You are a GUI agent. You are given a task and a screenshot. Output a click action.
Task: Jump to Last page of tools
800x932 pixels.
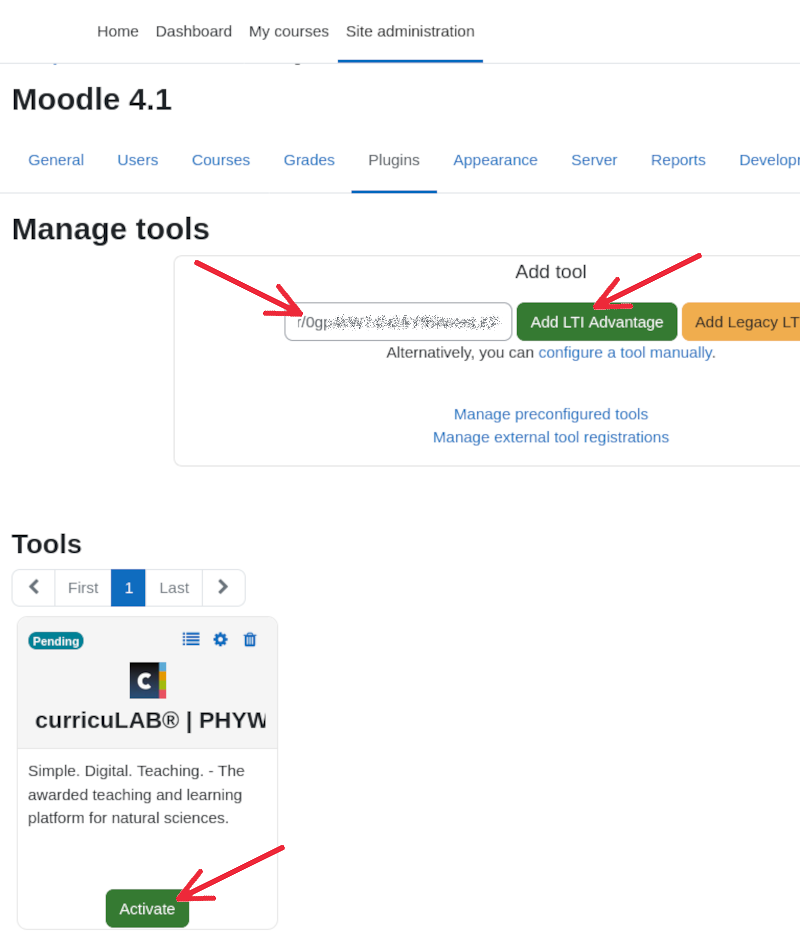tap(174, 587)
